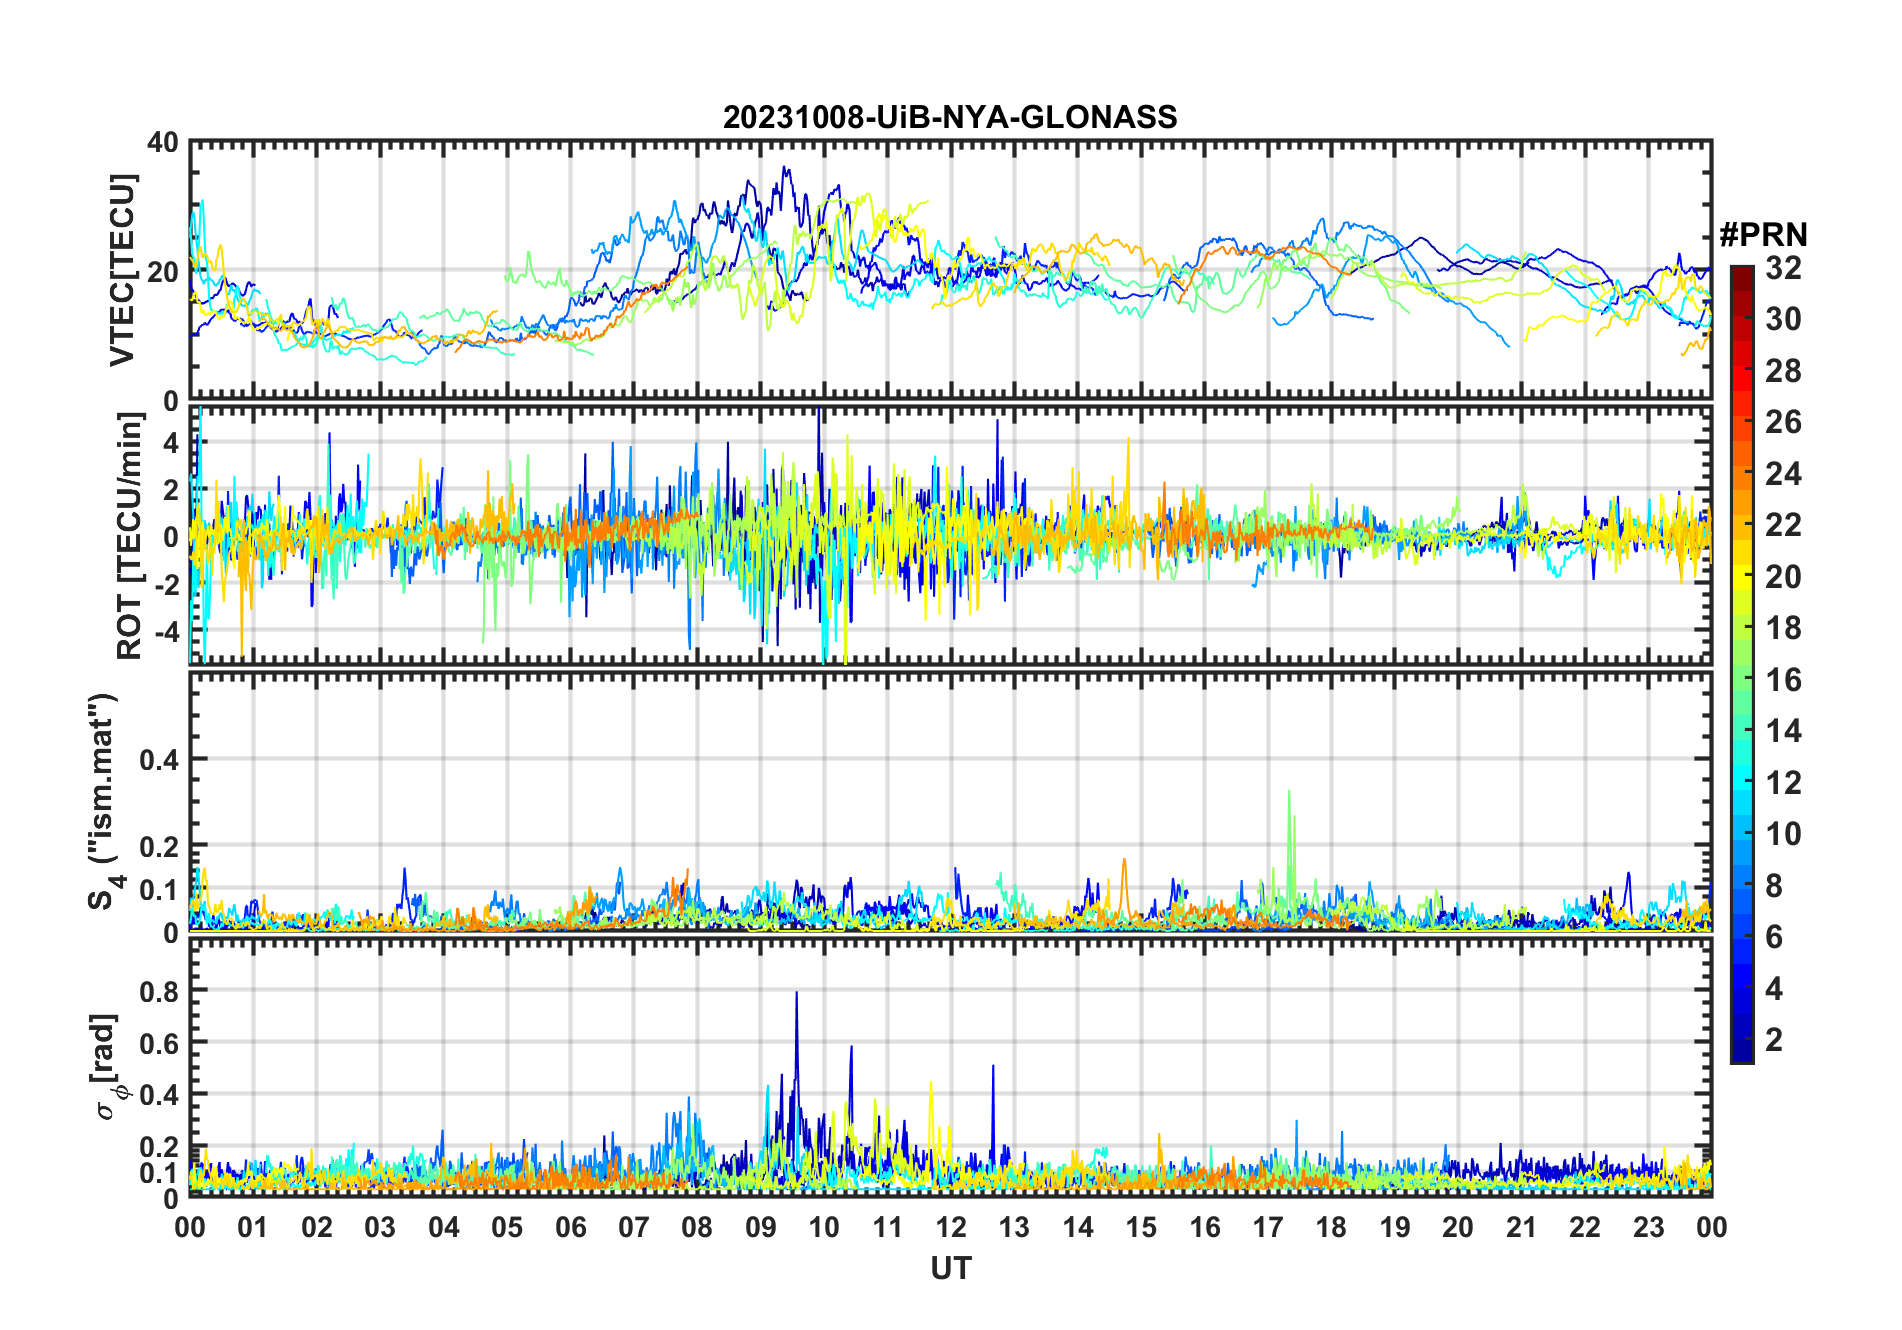Click the VTEC[TECU] axis label

[x=122, y=270]
